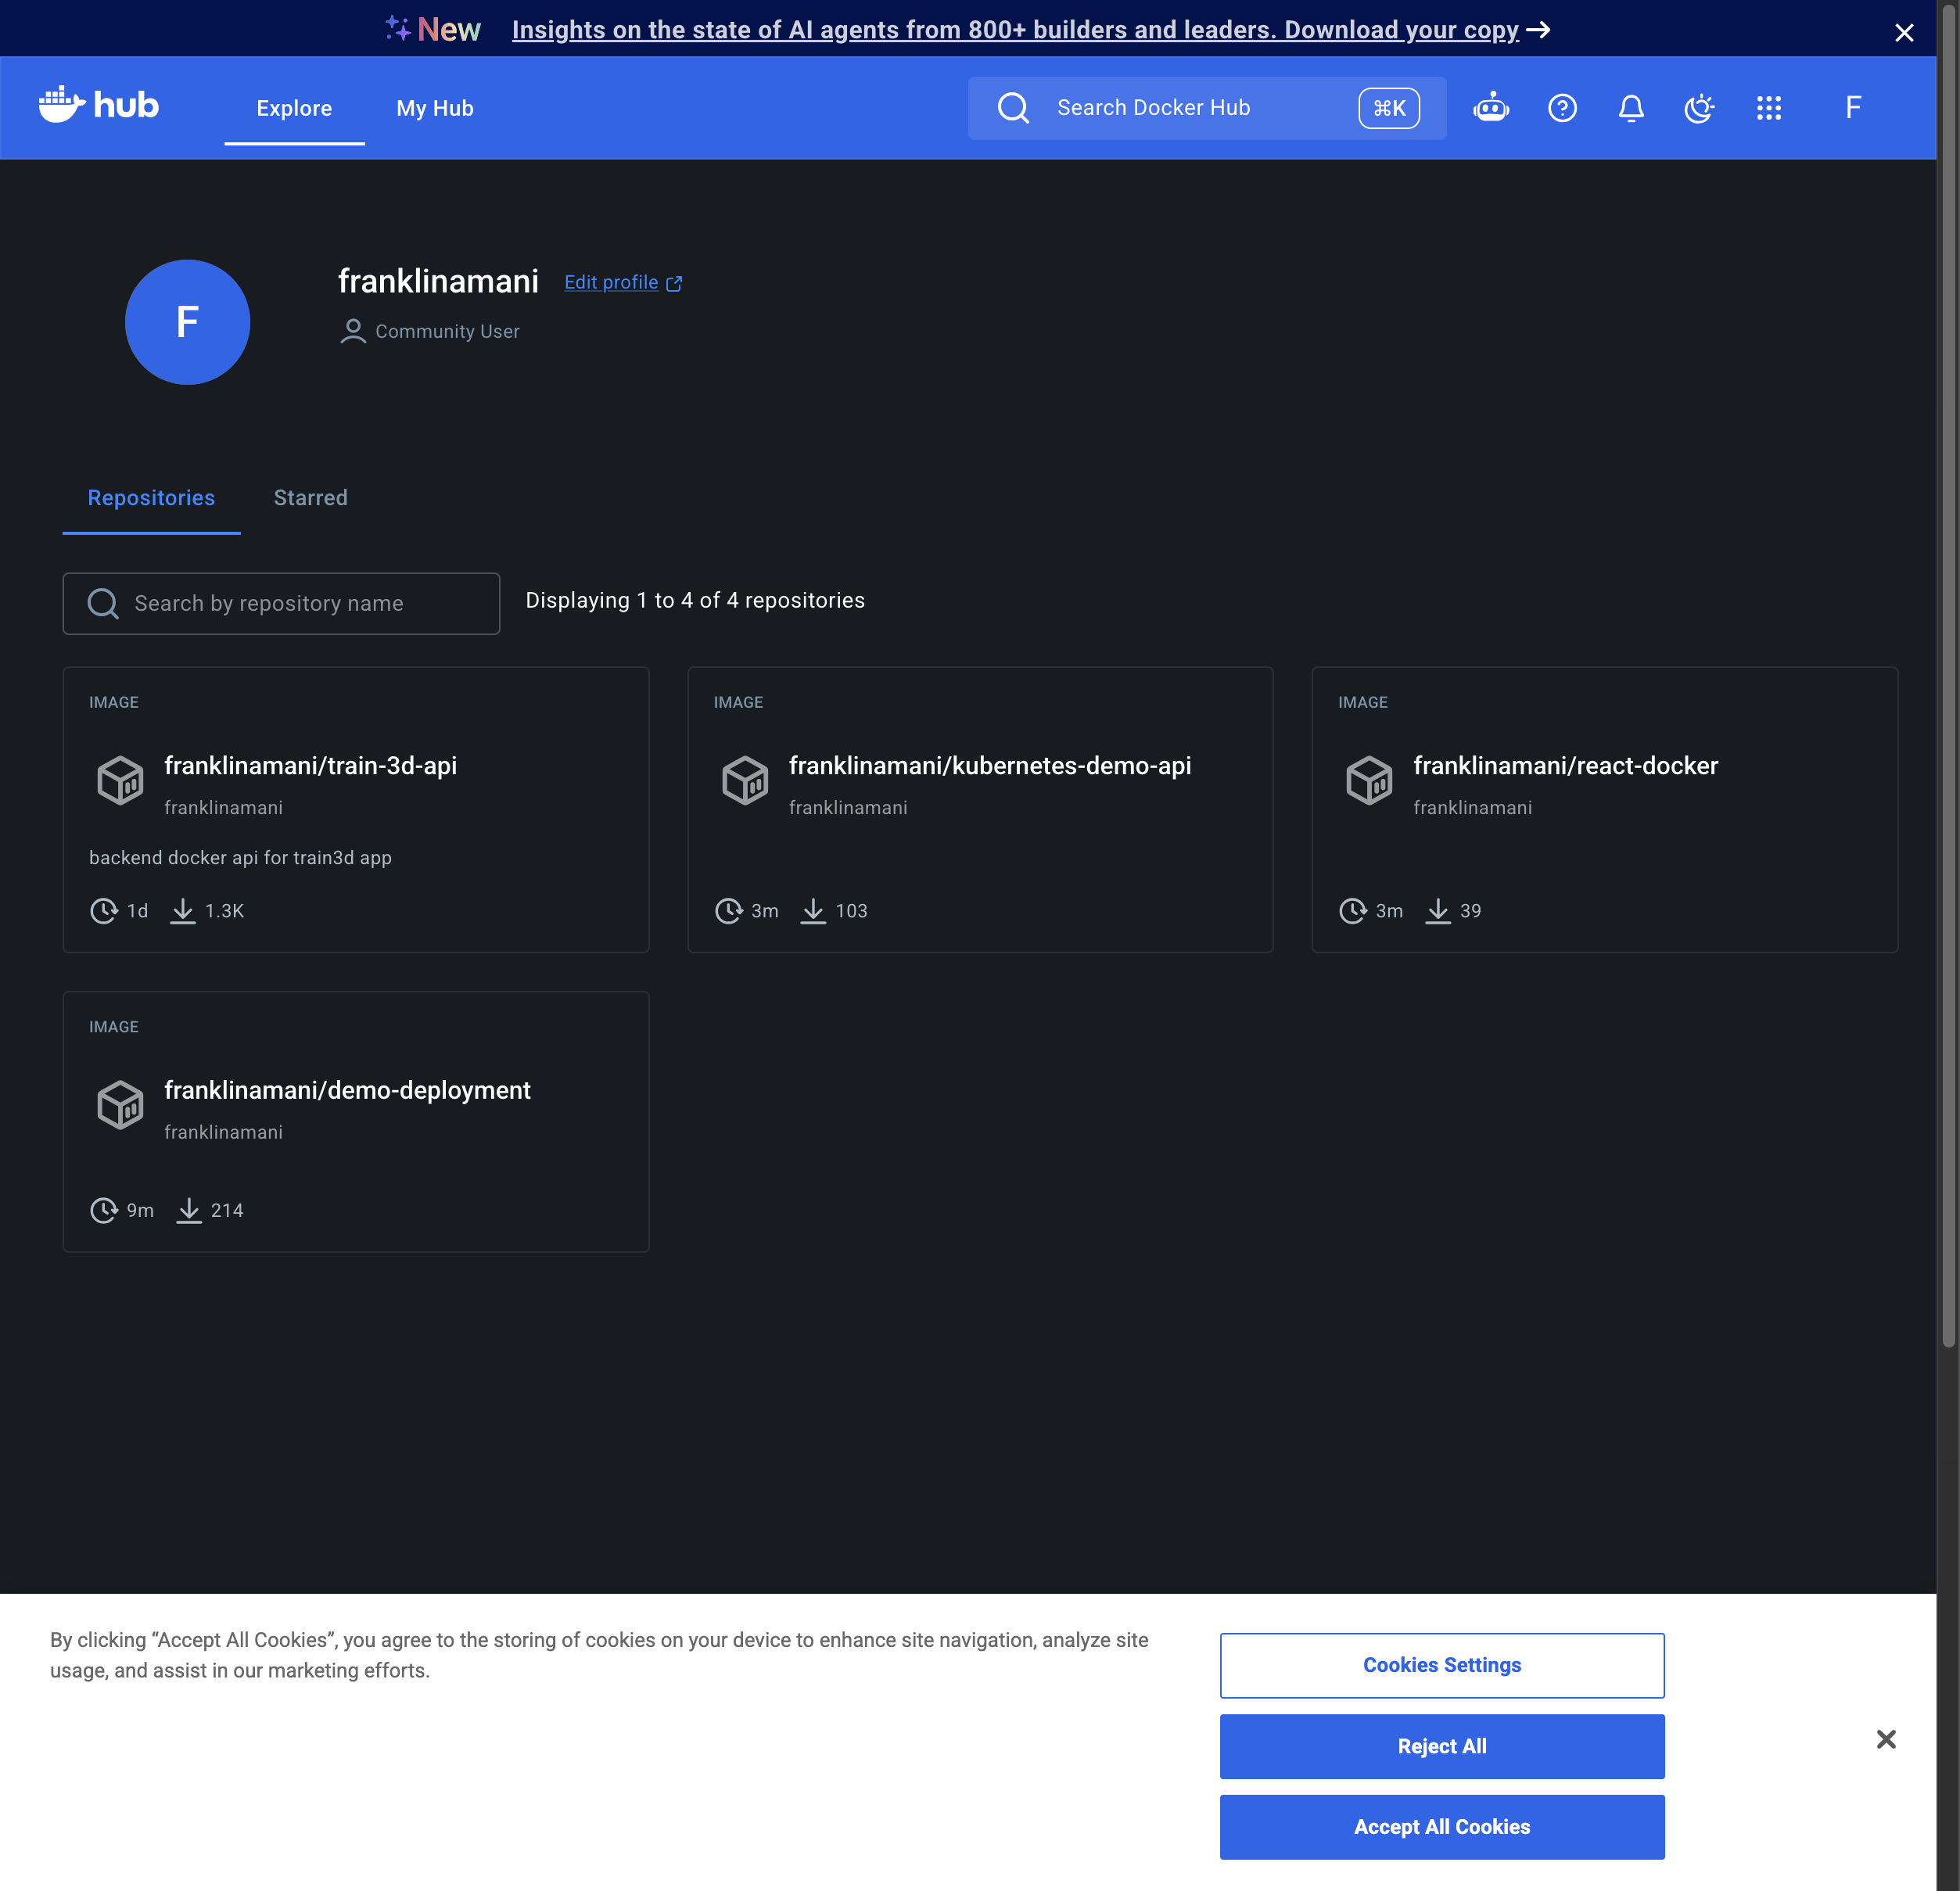Click the large F profile avatar
The height and width of the screenshot is (1891, 1960).
tap(187, 322)
